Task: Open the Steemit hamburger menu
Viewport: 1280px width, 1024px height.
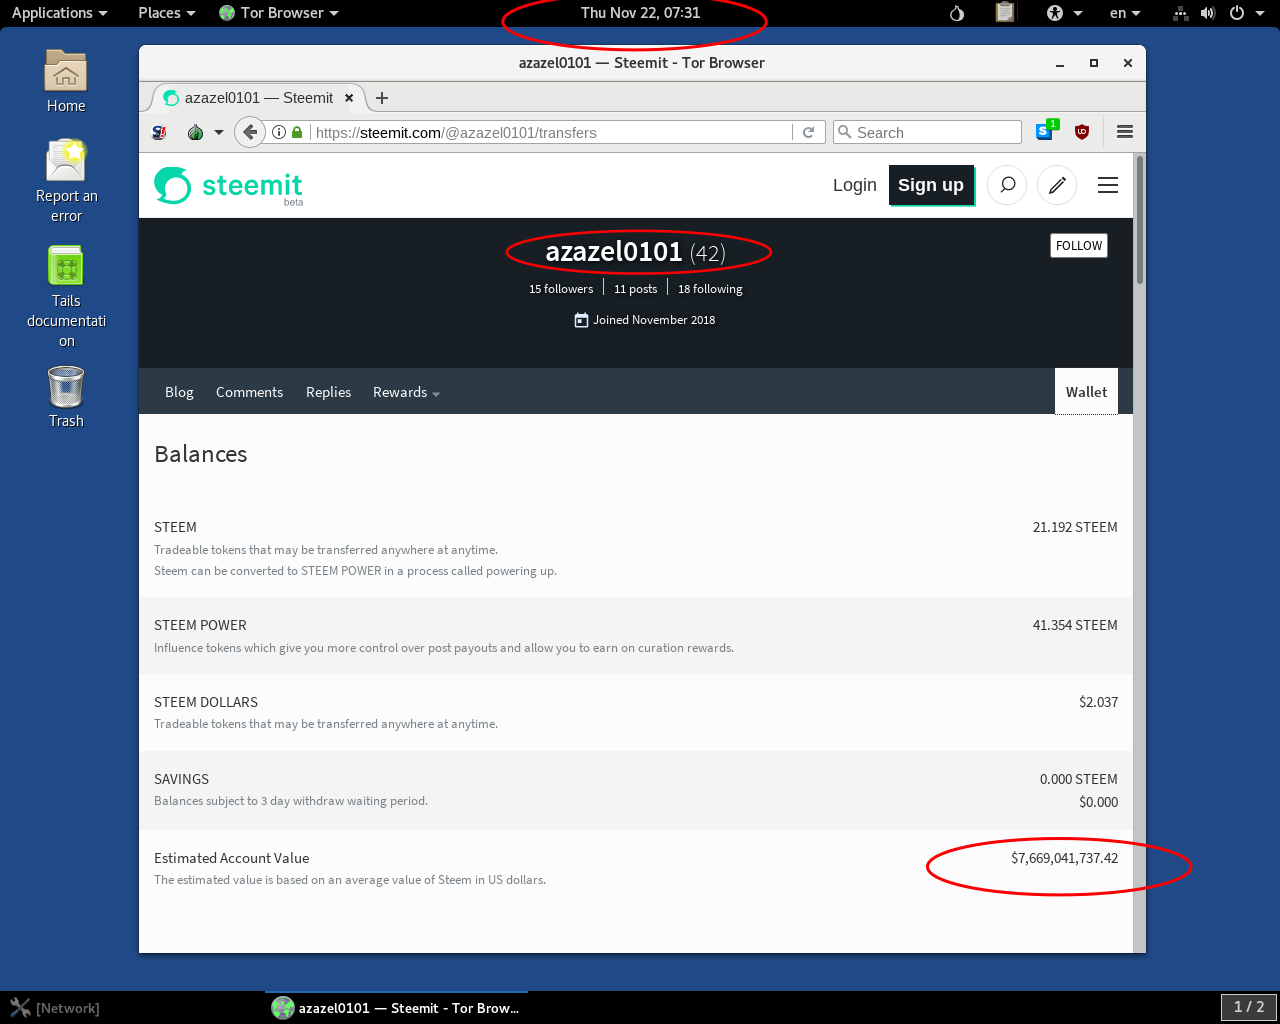Action: (1108, 185)
